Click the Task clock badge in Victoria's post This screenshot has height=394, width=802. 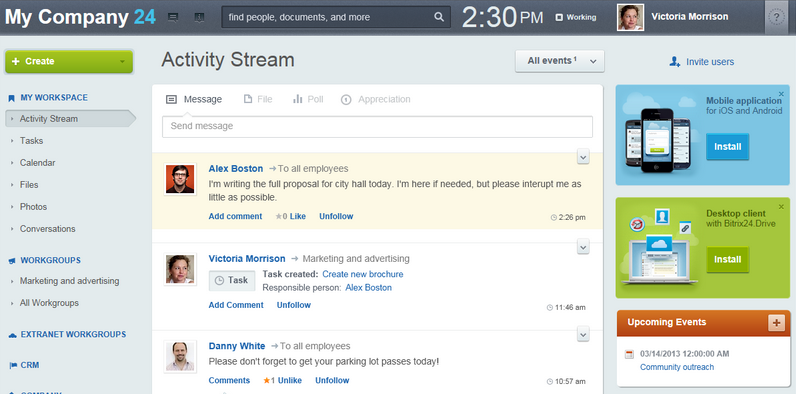coord(232,280)
